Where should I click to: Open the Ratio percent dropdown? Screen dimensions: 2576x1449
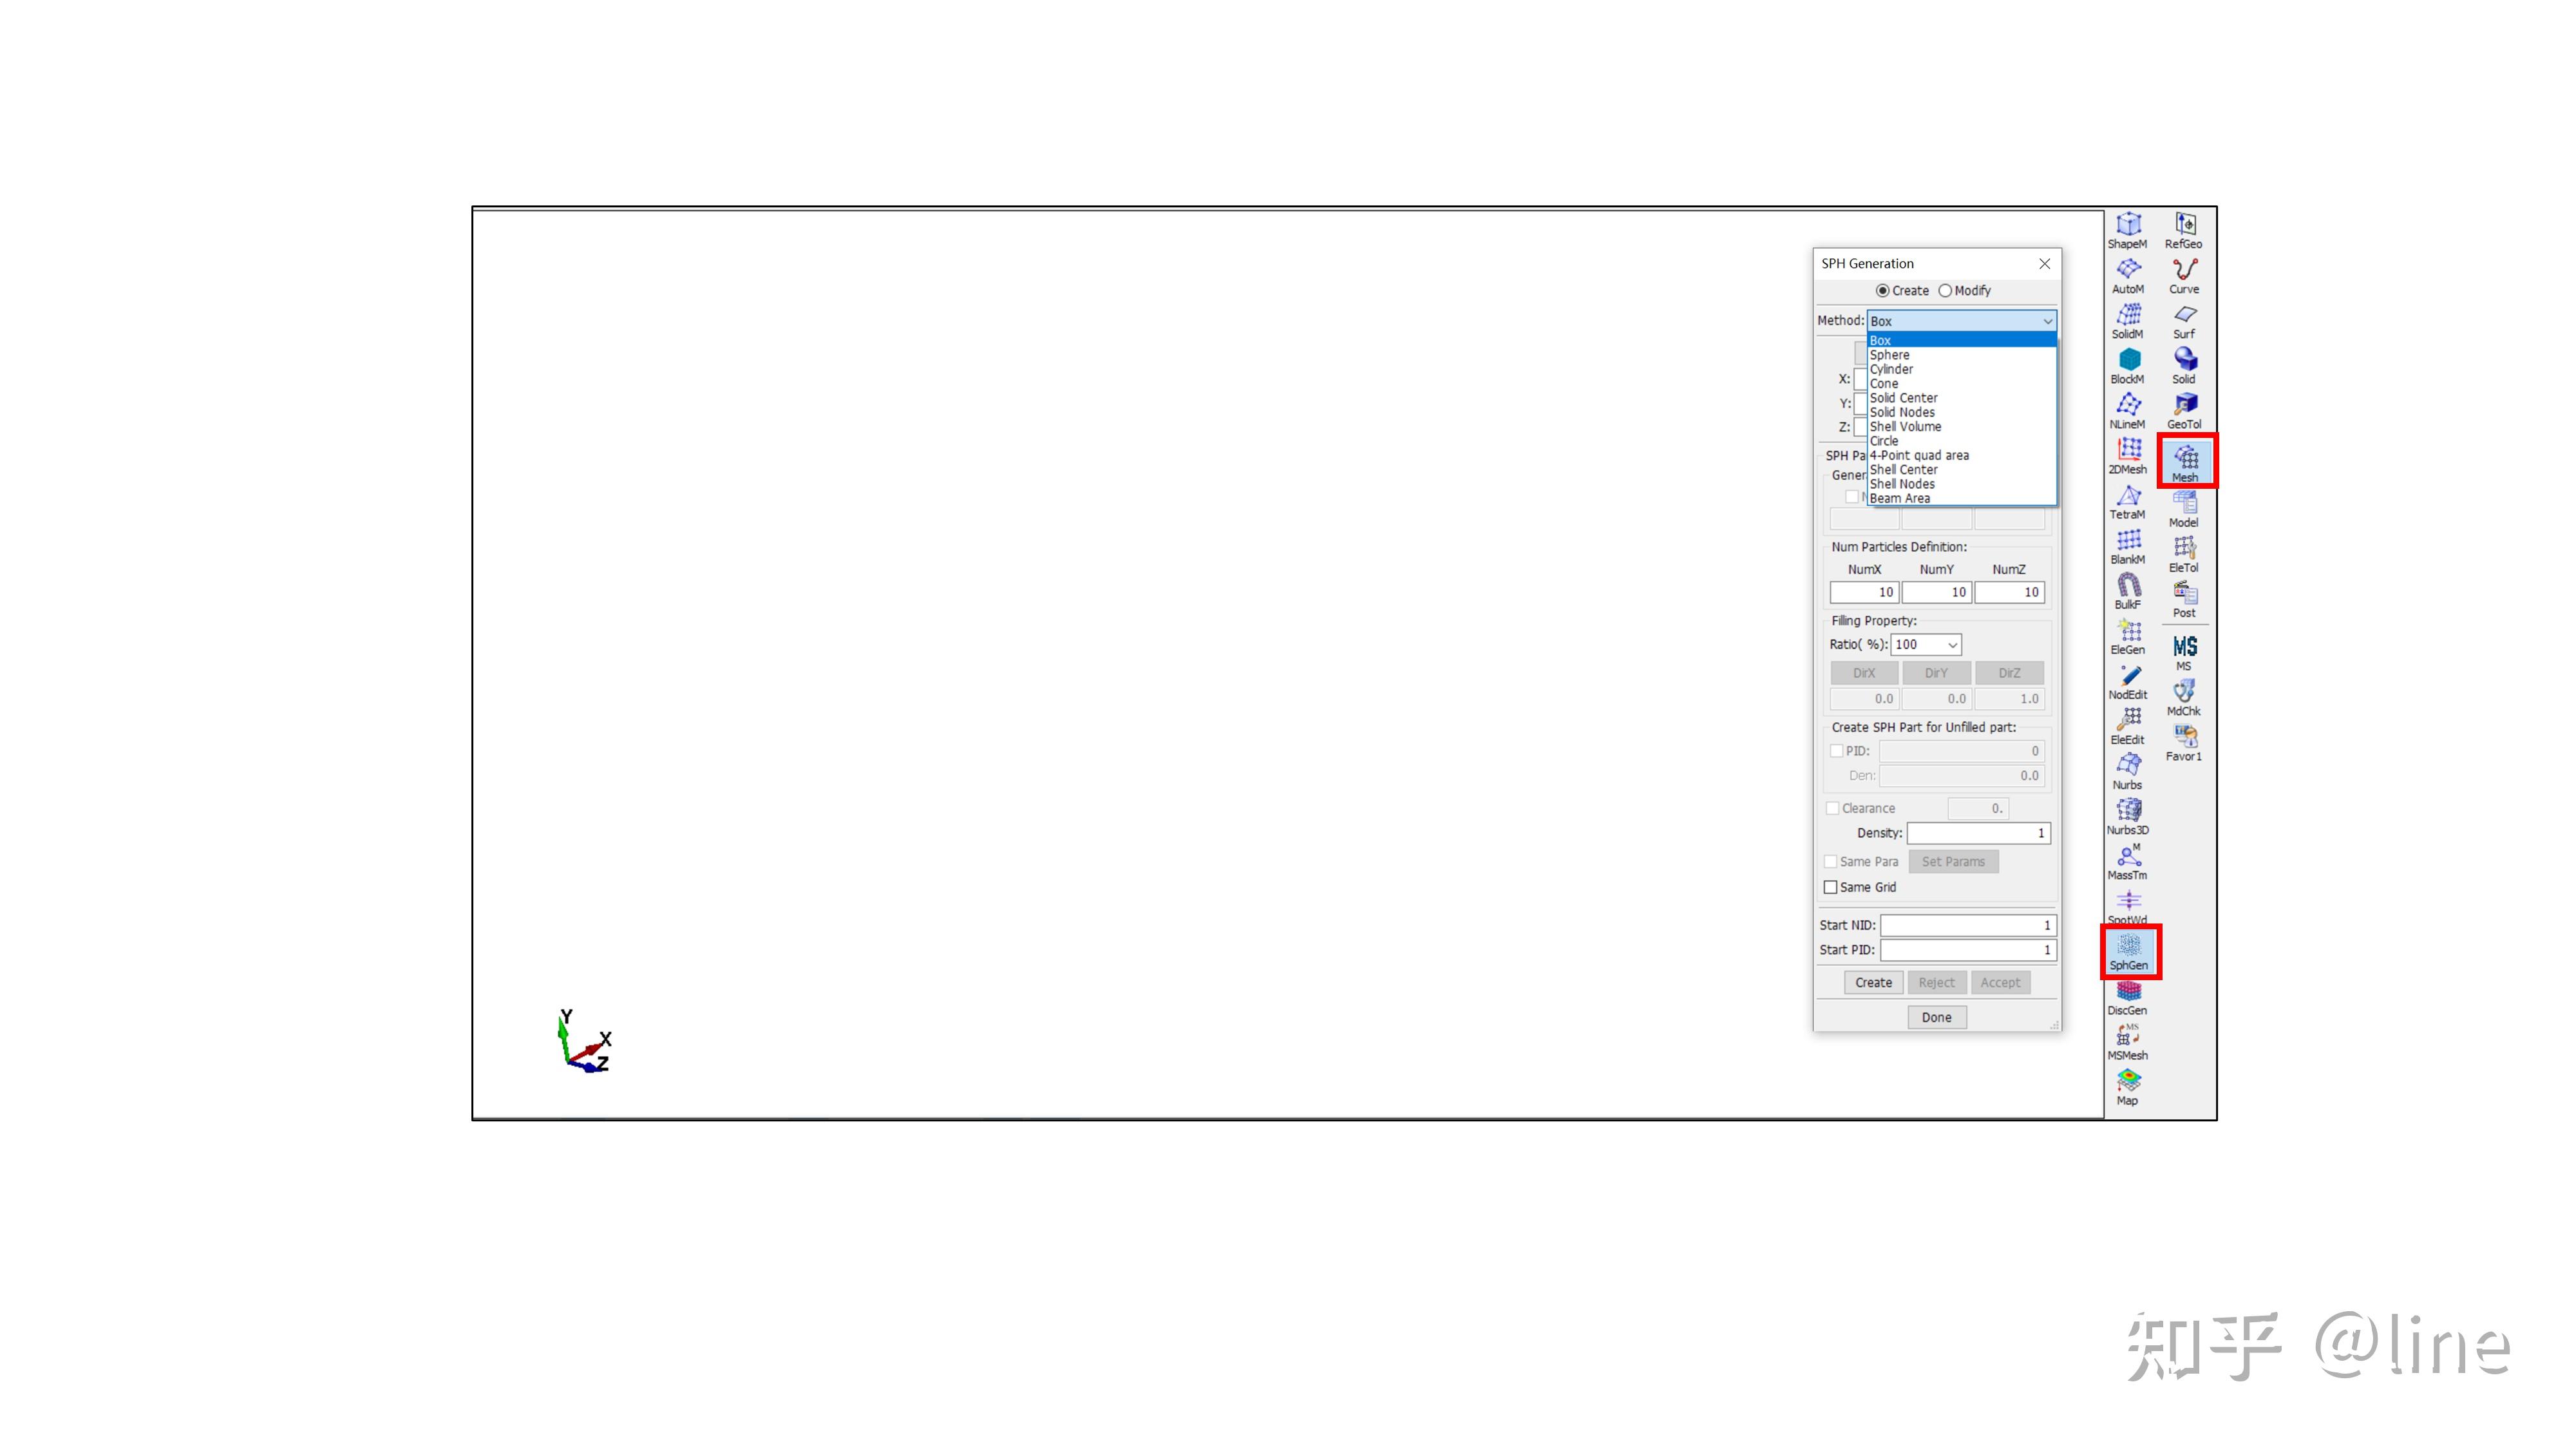(x=1952, y=645)
